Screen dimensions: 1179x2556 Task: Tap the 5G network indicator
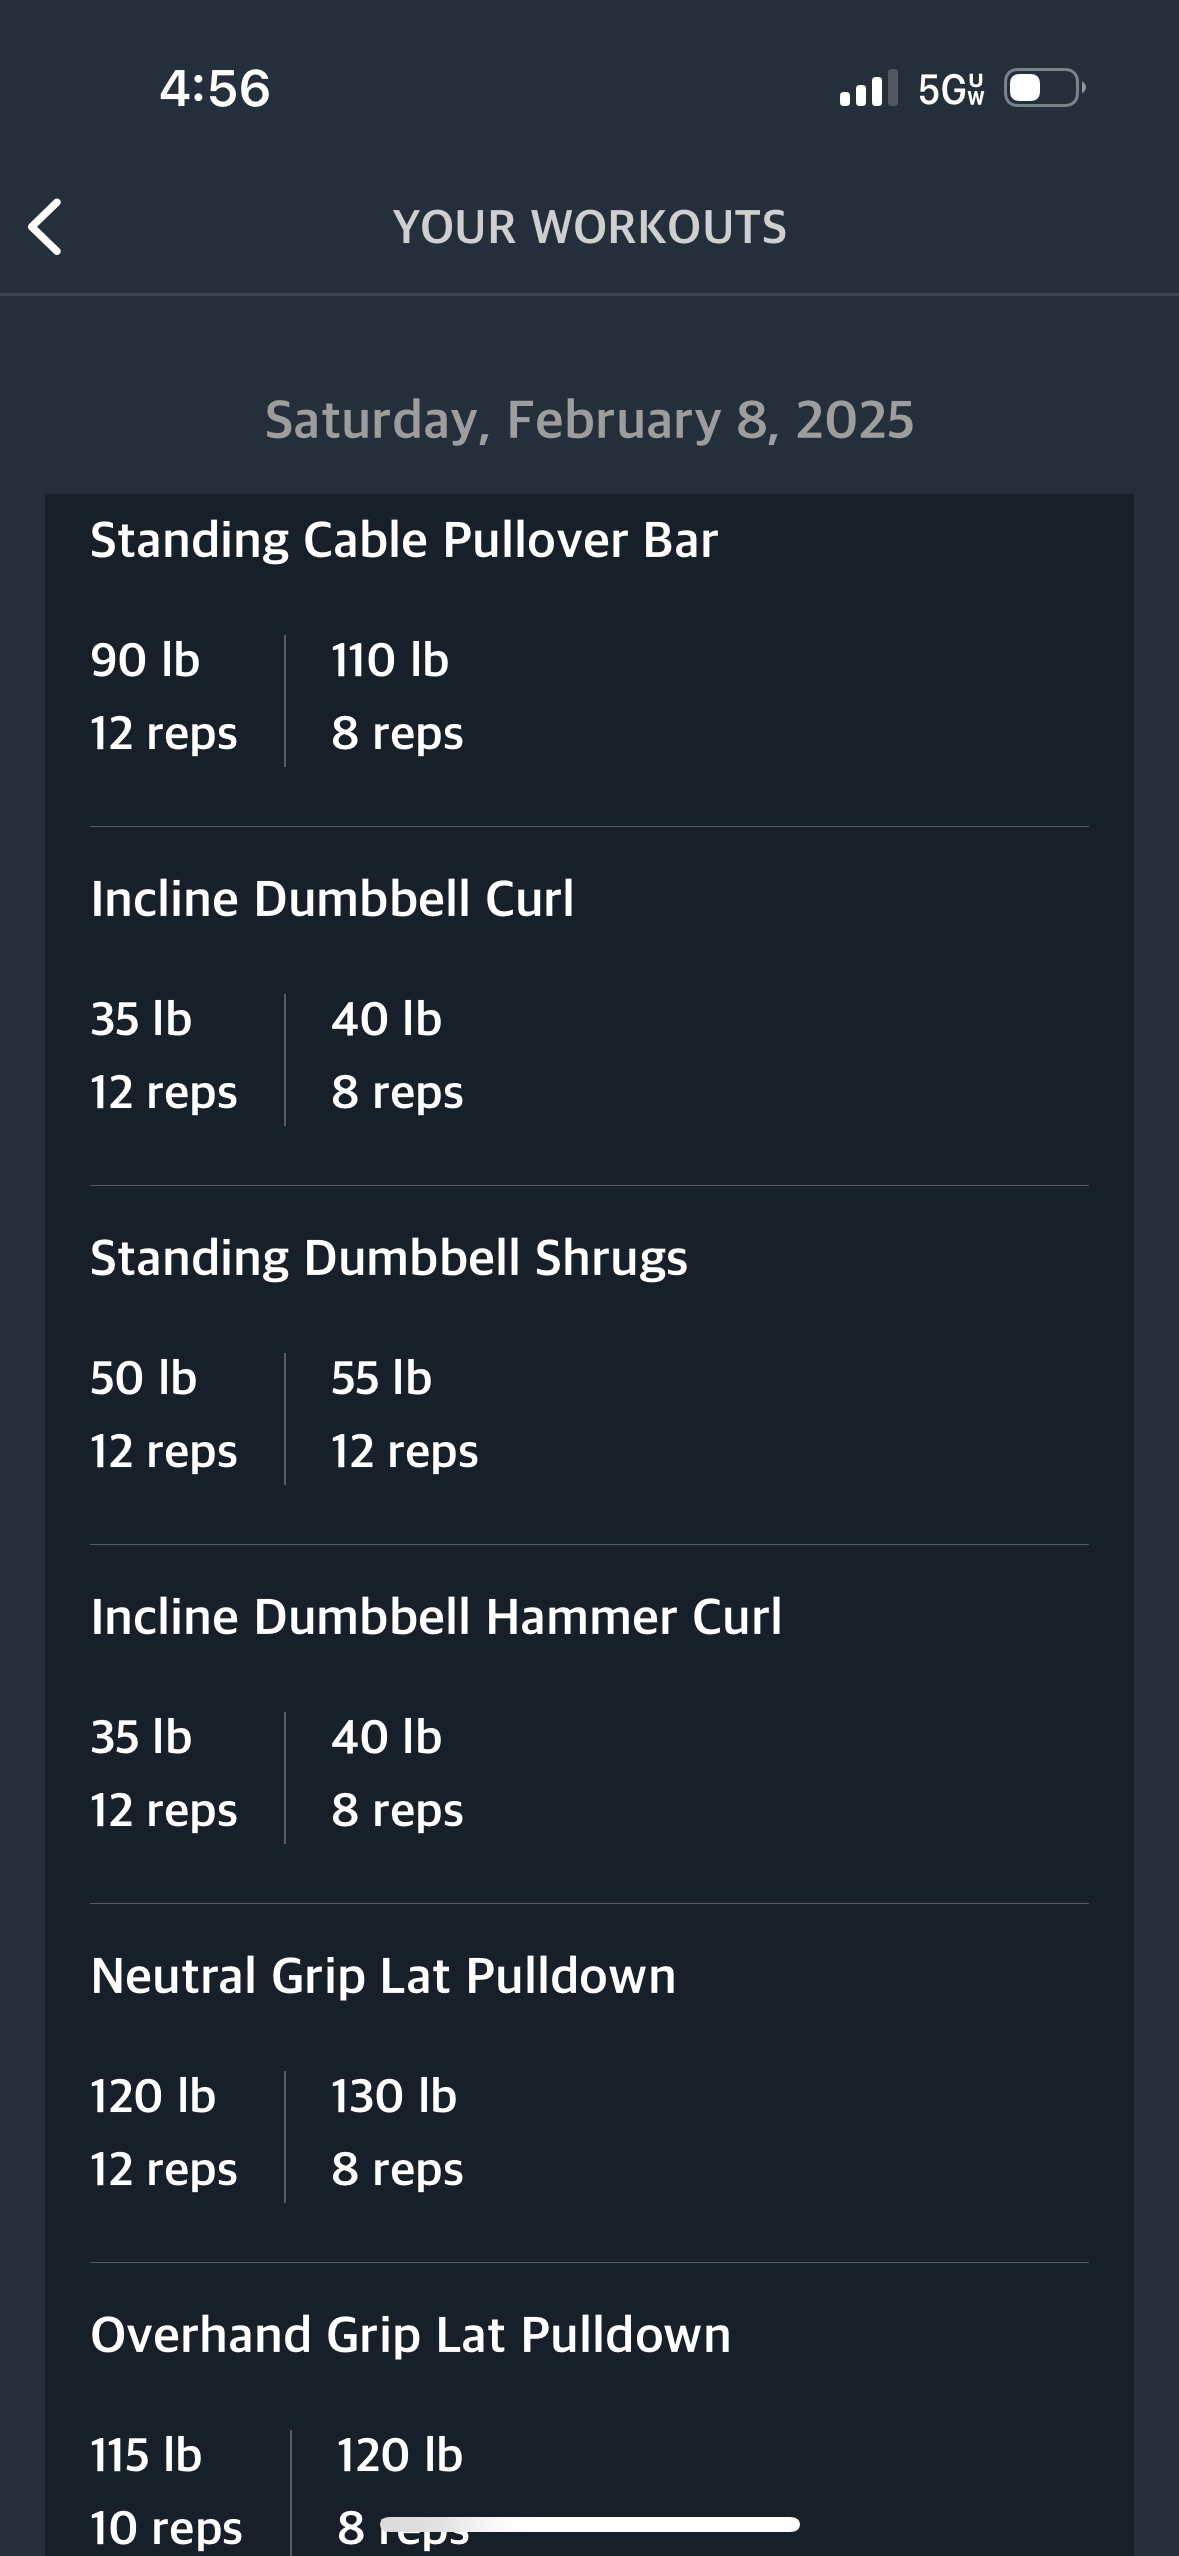[x=951, y=90]
